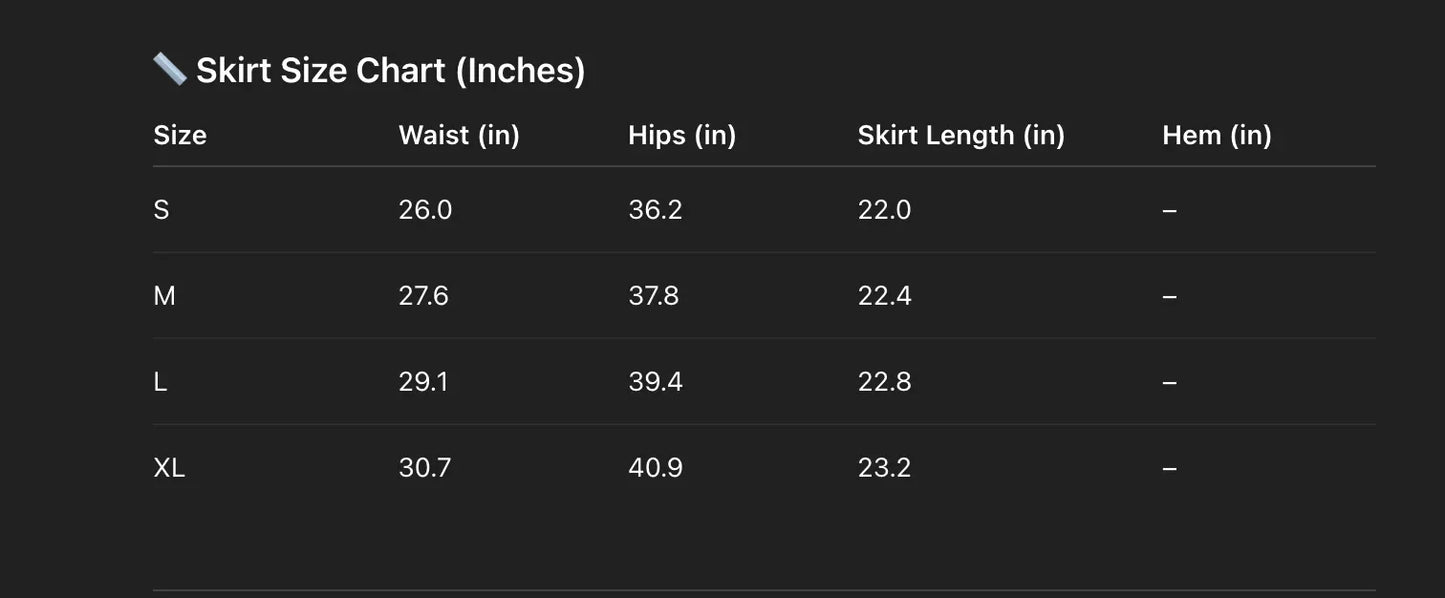Click the S size row label
The image size is (1445, 598).
pos(161,210)
